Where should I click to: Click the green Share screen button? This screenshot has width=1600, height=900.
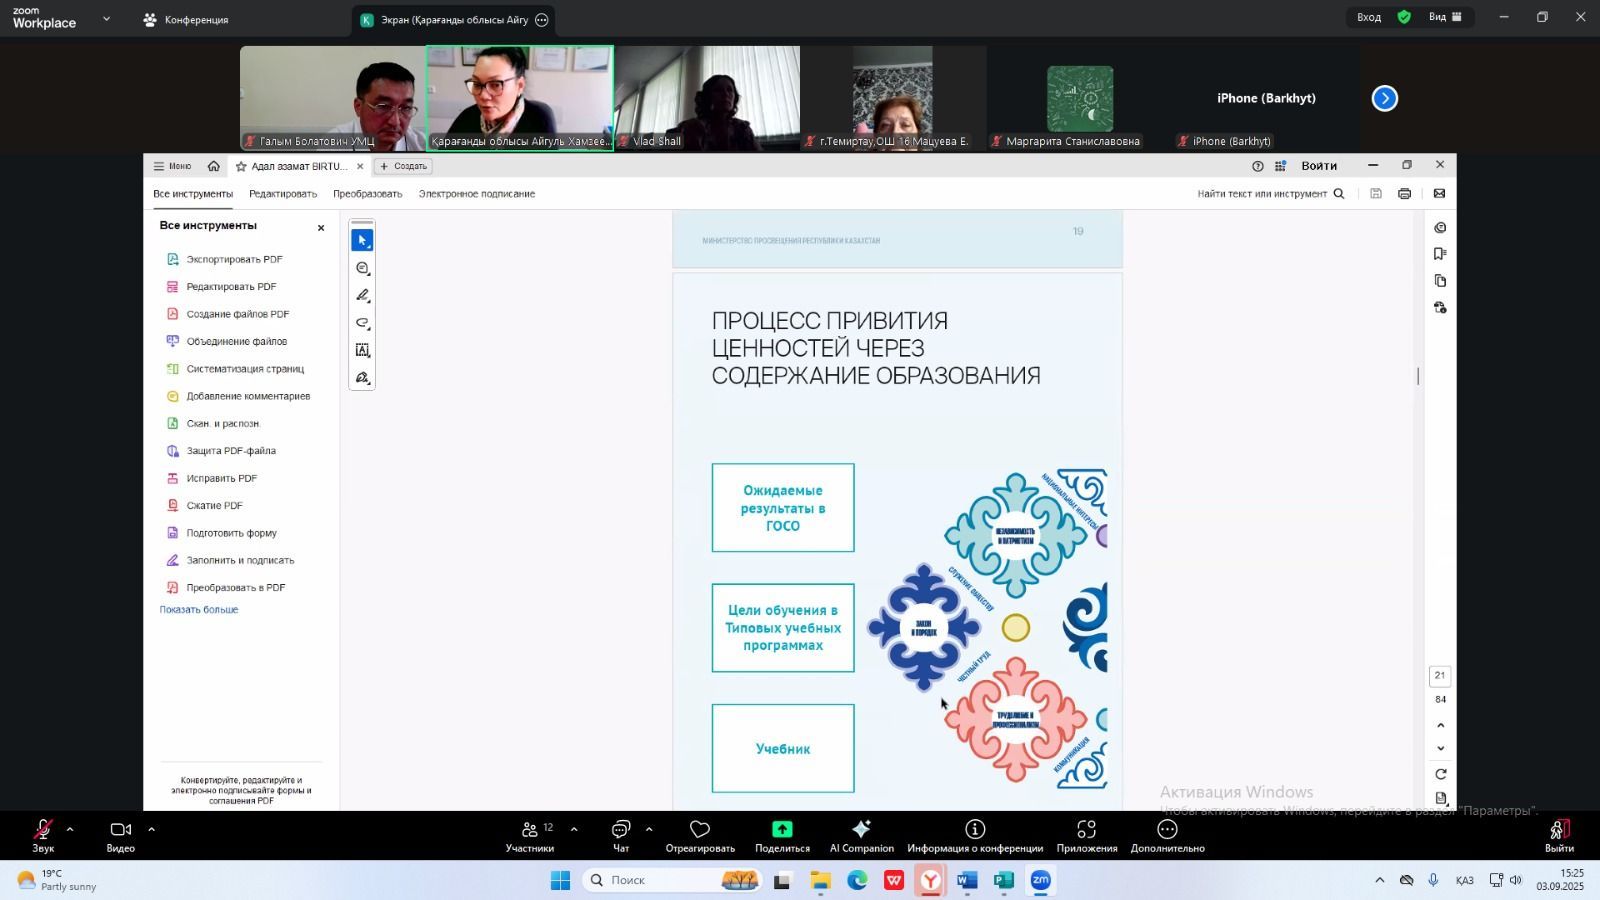click(x=782, y=835)
